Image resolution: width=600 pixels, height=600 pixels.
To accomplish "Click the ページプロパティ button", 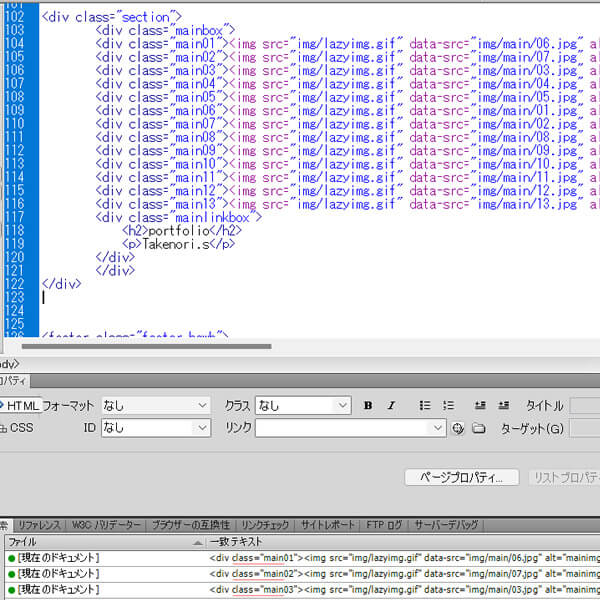I will click(461, 477).
